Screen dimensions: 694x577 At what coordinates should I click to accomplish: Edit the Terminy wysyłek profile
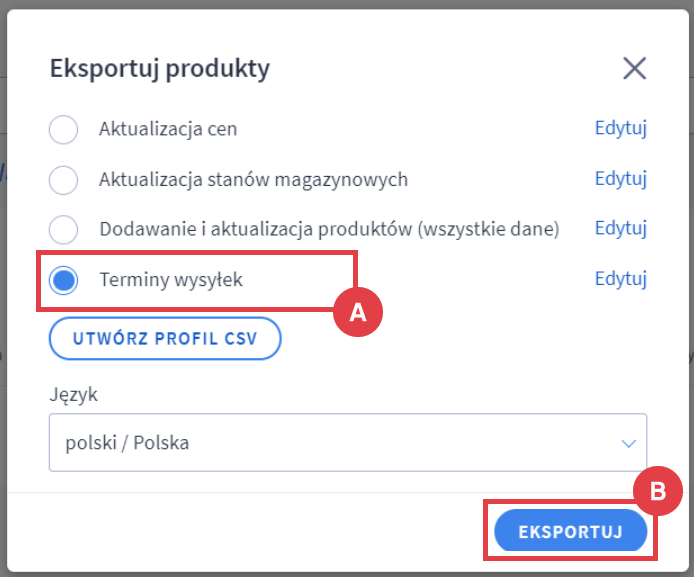click(x=621, y=279)
